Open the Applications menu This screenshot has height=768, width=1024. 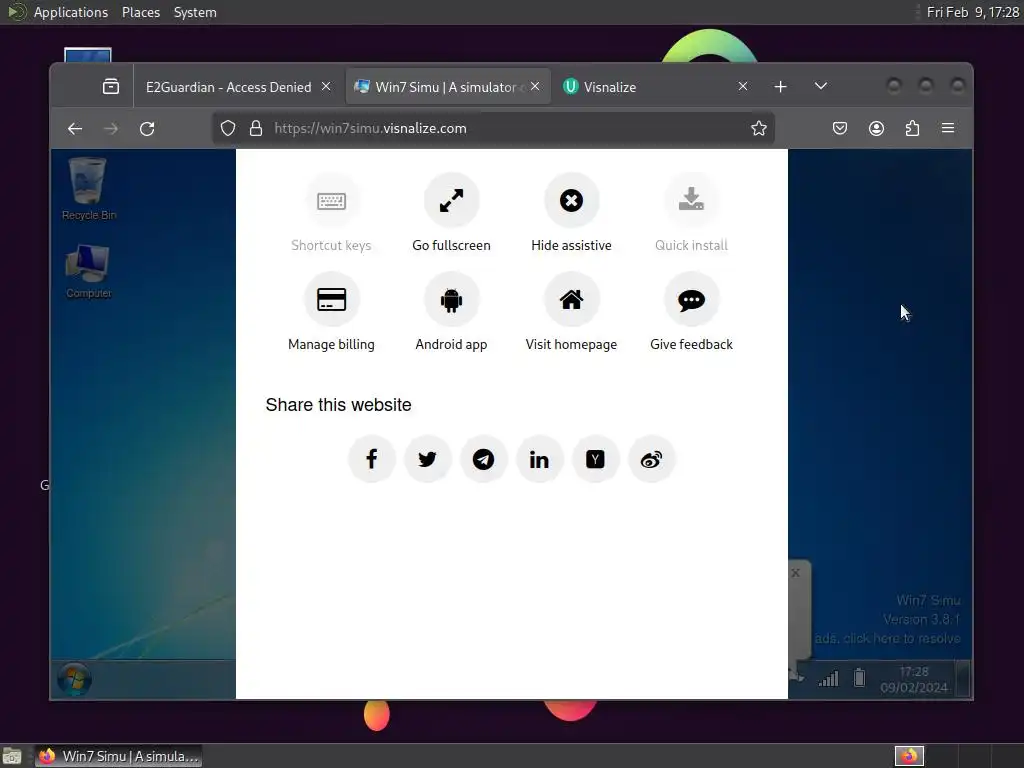coord(71,12)
